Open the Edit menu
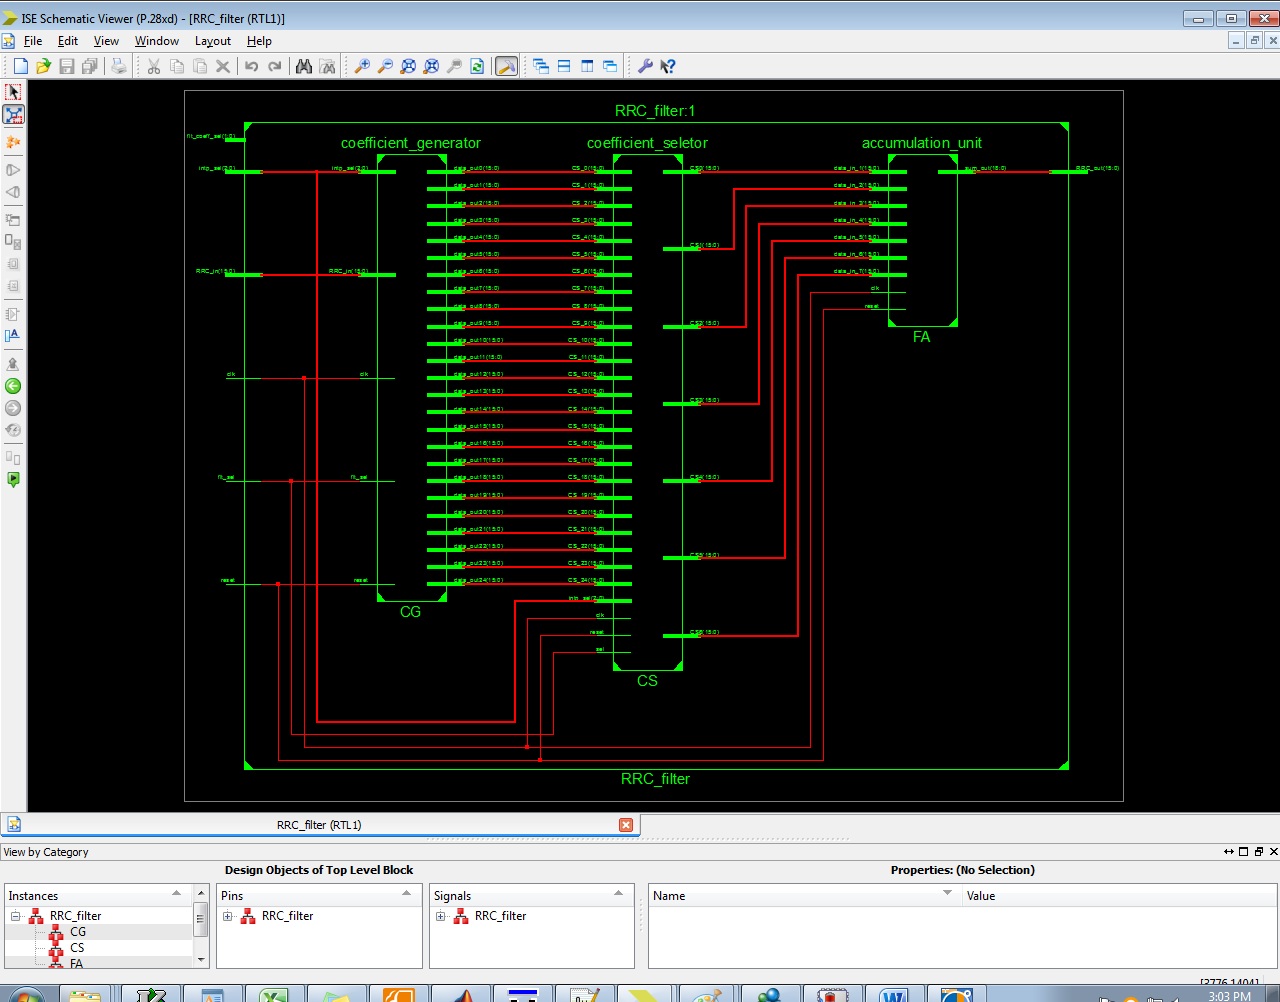The width and height of the screenshot is (1280, 1002). click(x=68, y=41)
